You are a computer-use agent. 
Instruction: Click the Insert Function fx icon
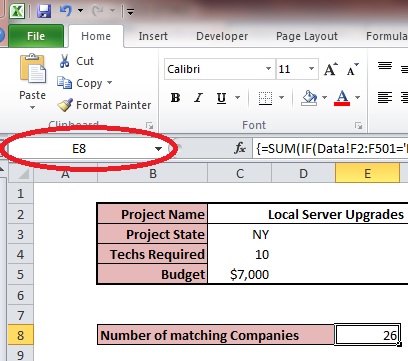click(240, 148)
